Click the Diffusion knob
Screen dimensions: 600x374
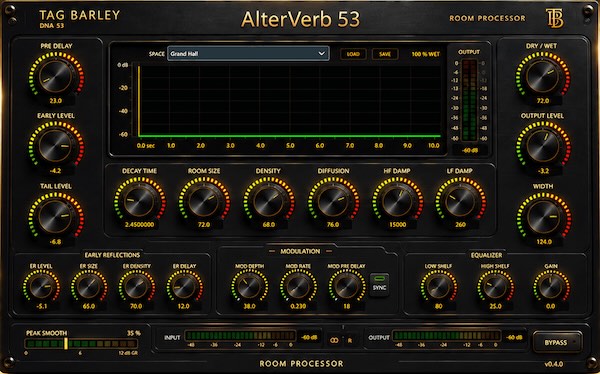pos(333,201)
